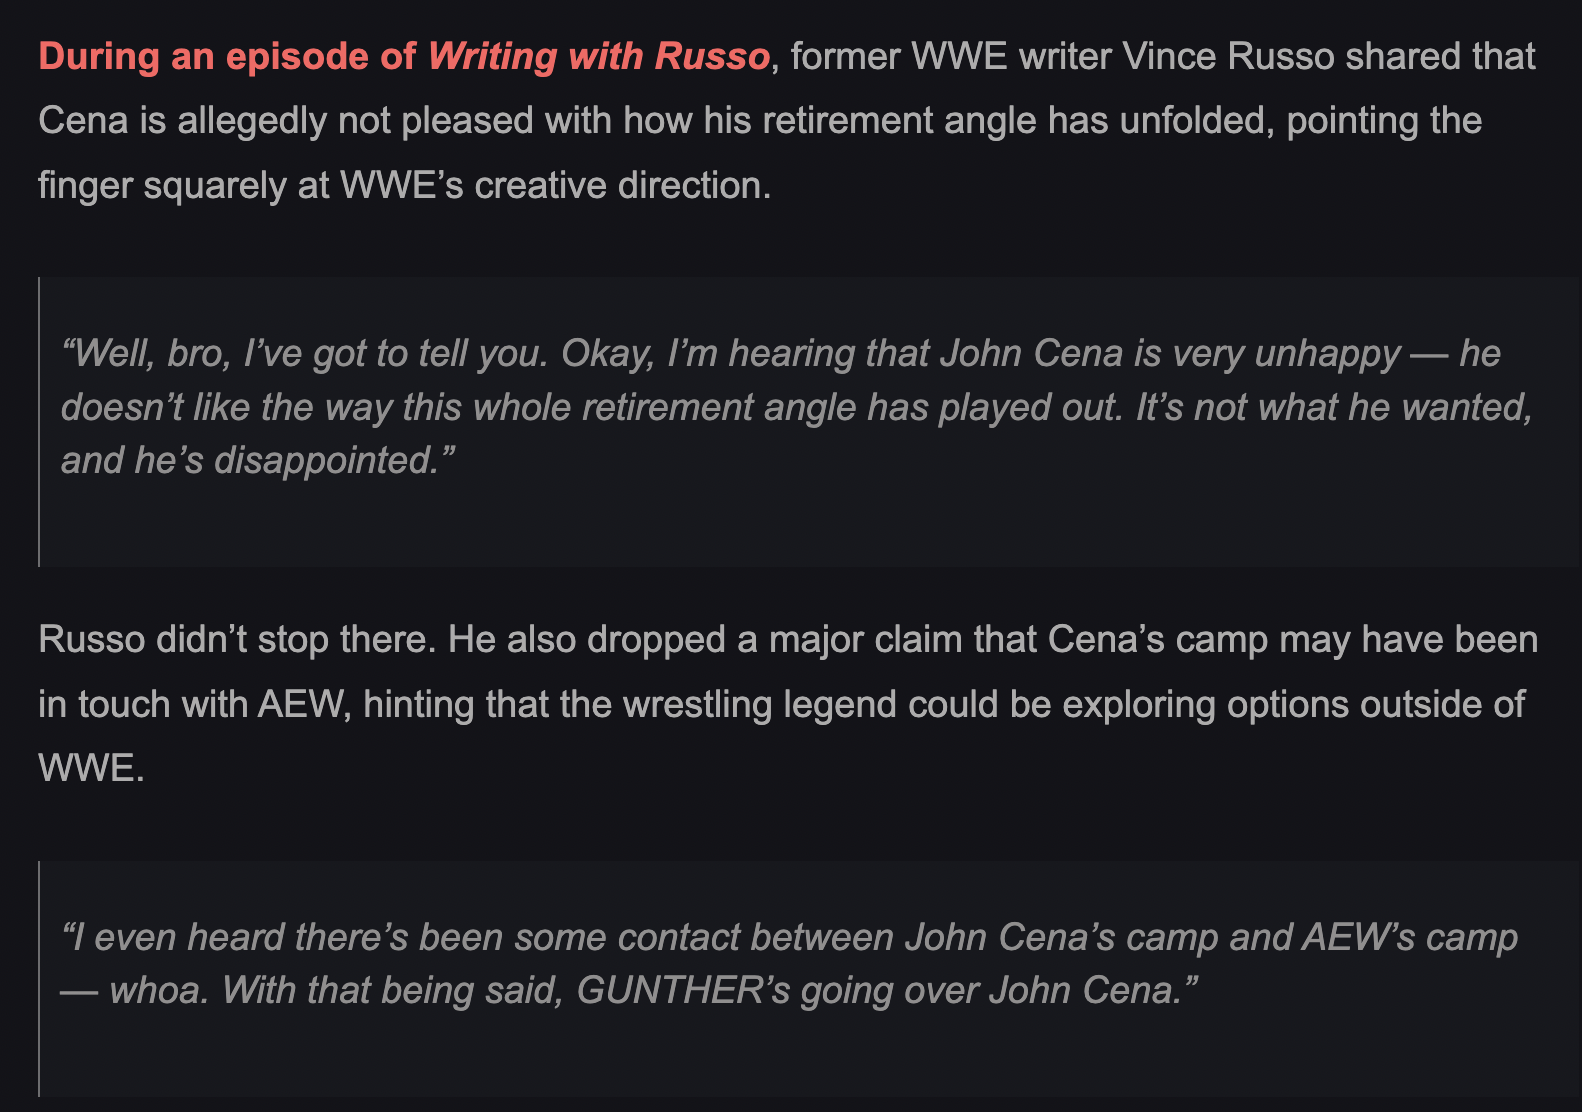Click the first blockquote about Cena being unhappy
Image resolution: width=1582 pixels, height=1112 pixels.
pyautogui.click(x=796, y=407)
